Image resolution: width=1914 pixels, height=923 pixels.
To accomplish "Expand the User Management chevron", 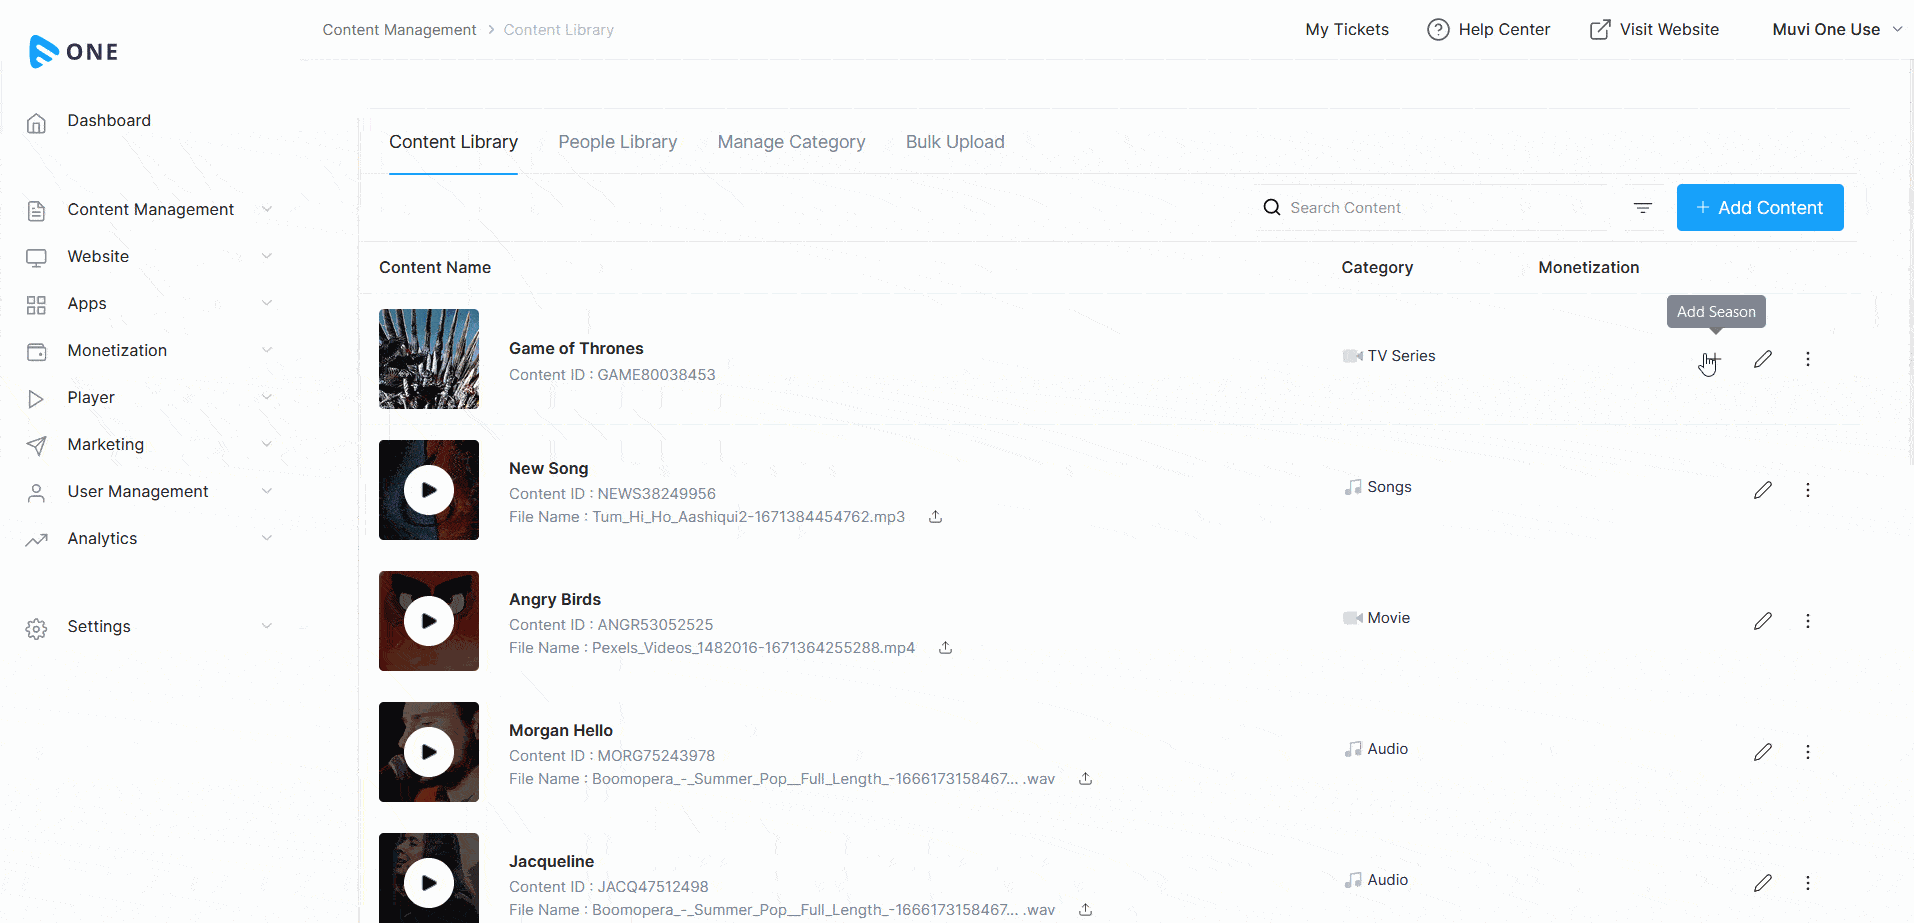I will pyautogui.click(x=267, y=491).
